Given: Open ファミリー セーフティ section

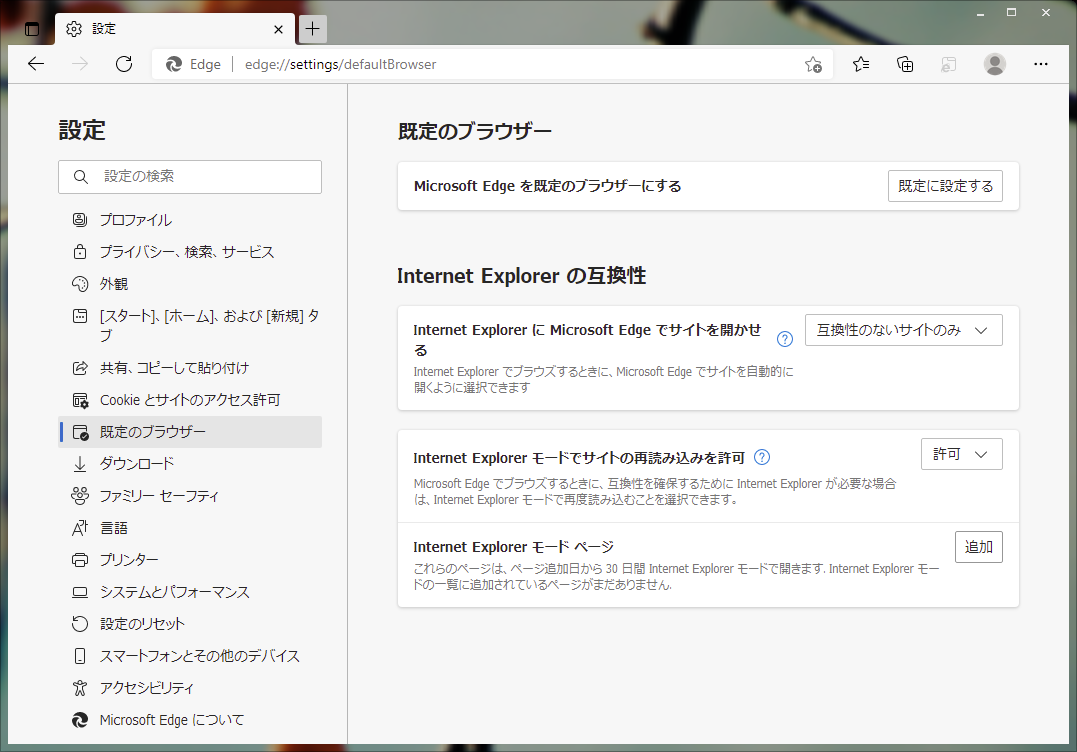Looking at the screenshot, I should tap(190, 496).
